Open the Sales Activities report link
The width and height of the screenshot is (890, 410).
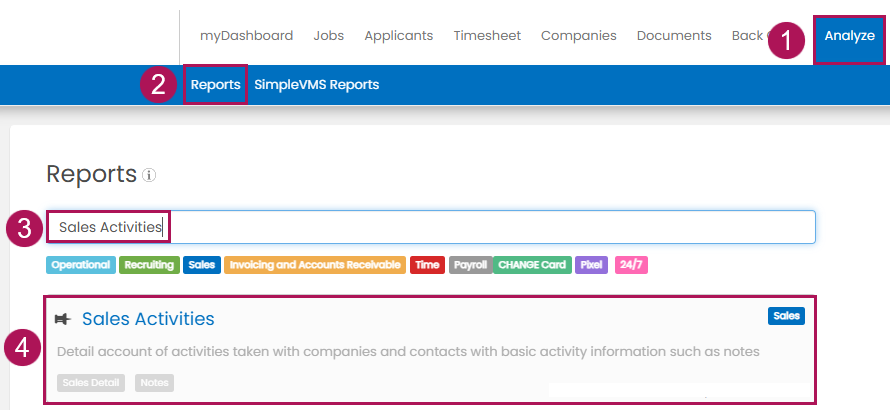148,319
